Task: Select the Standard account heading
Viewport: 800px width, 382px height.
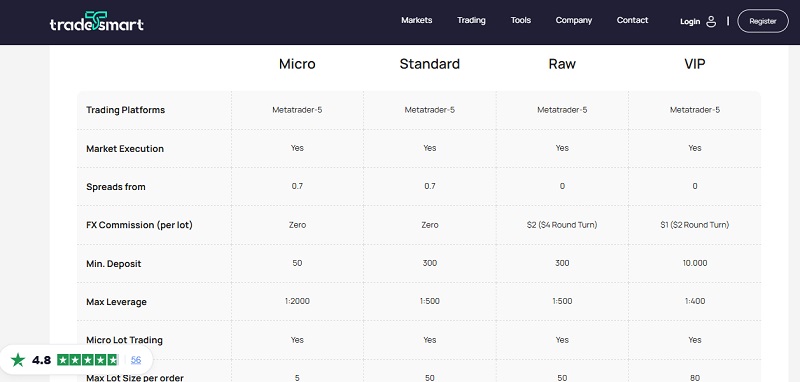Action: click(x=430, y=64)
